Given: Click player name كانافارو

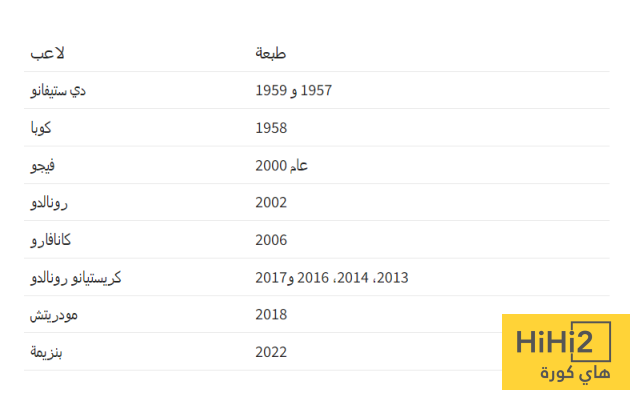Looking at the screenshot, I should 51,240.
